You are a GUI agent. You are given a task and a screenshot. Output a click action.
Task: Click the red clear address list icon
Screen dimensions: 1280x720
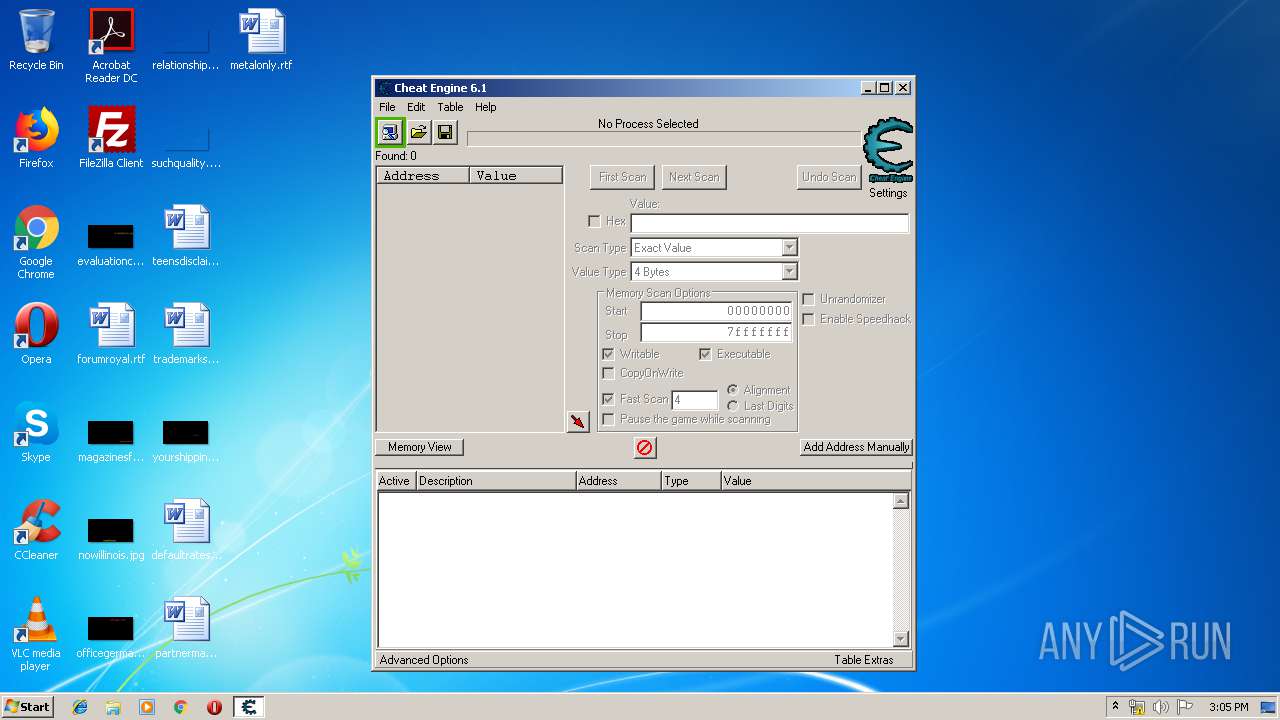[x=645, y=447]
